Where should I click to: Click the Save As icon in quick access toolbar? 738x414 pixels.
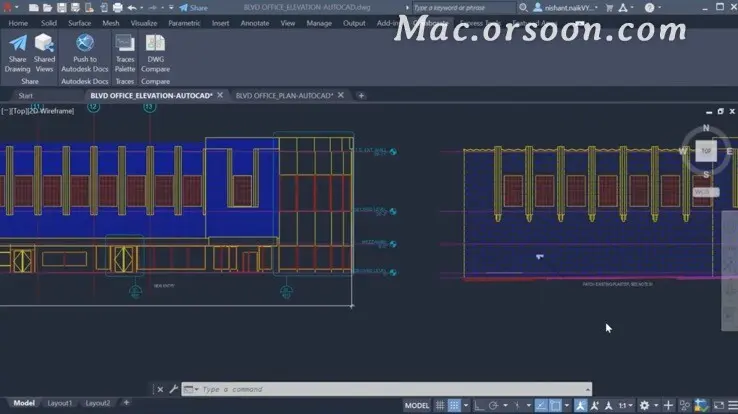75,8
